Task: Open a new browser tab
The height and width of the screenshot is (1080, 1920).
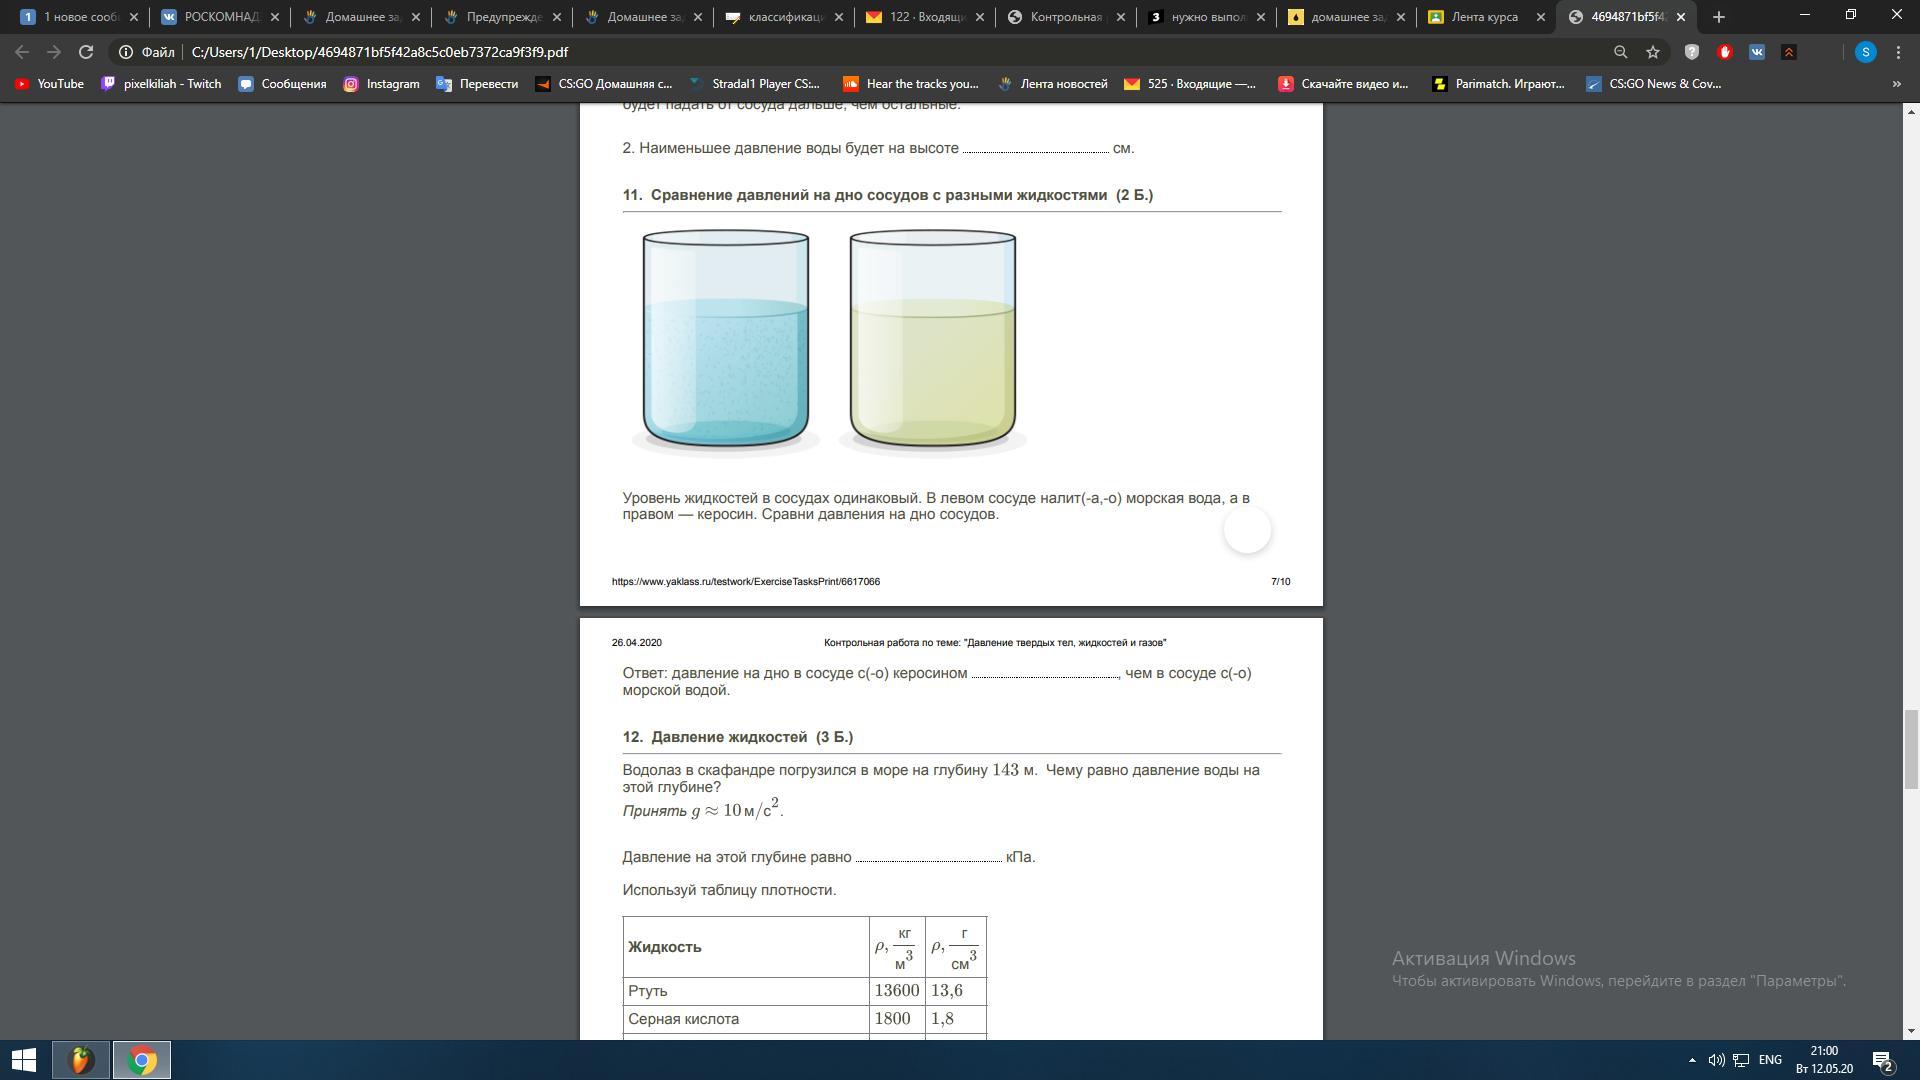Action: (1719, 17)
